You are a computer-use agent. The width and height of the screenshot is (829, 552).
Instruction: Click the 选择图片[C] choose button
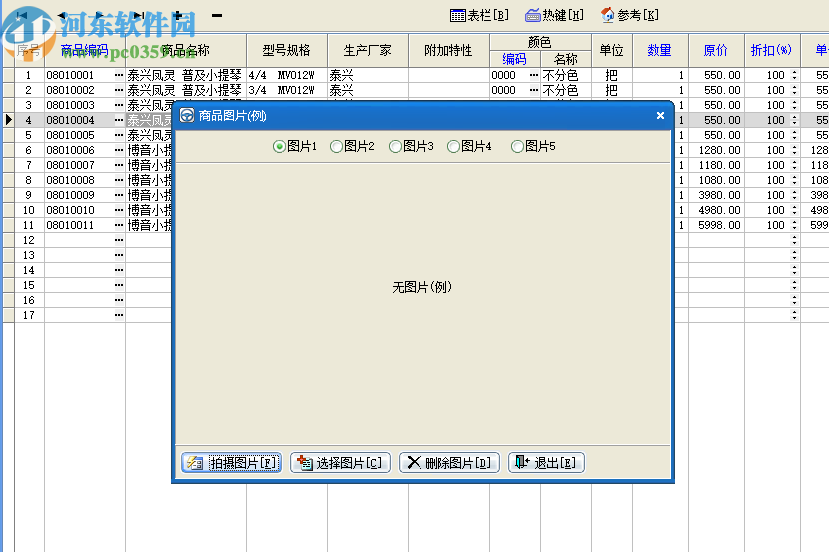[340, 463]
